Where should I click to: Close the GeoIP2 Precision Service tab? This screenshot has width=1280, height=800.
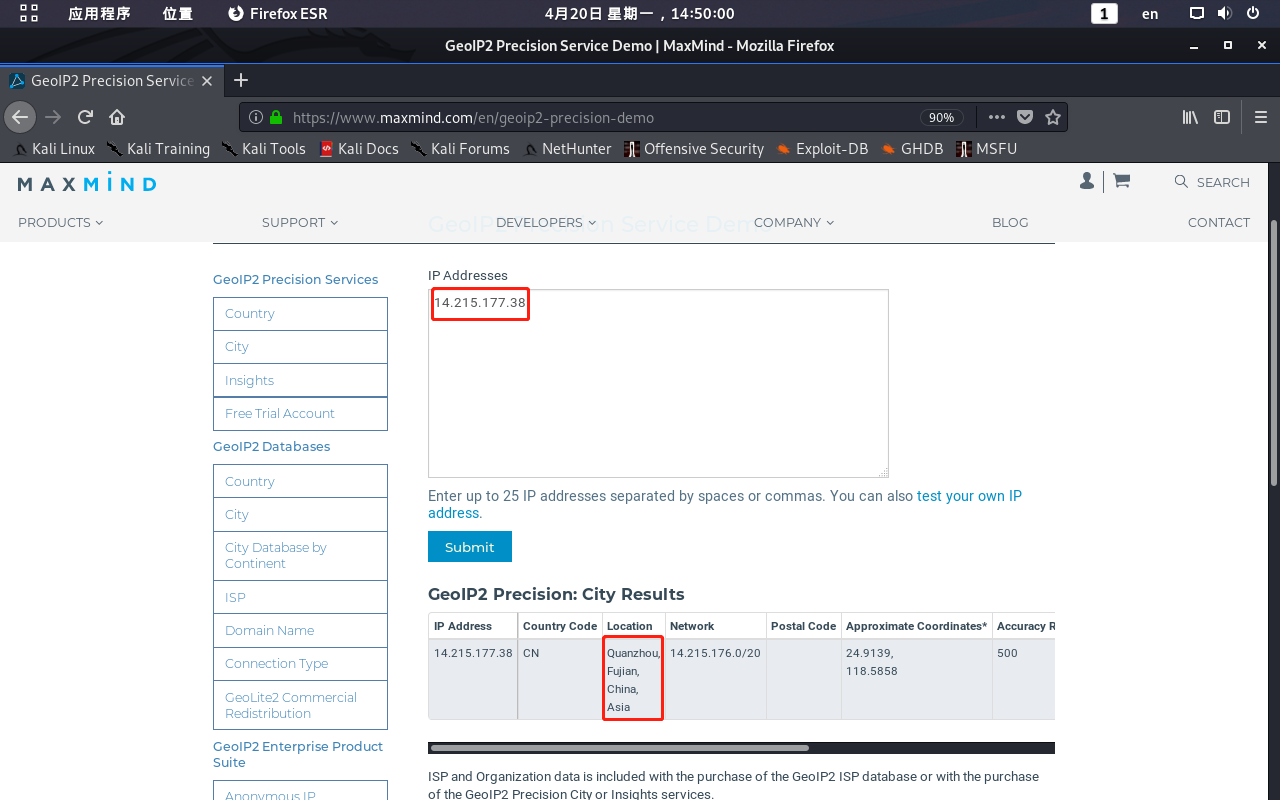tap(207, 80)
